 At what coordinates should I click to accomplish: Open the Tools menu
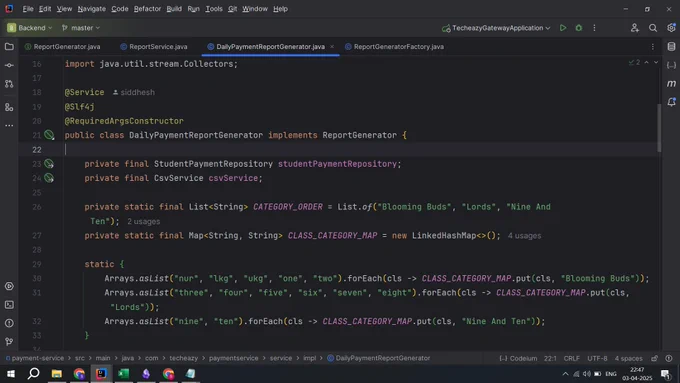pyautogui.click(x=214, y=9)
